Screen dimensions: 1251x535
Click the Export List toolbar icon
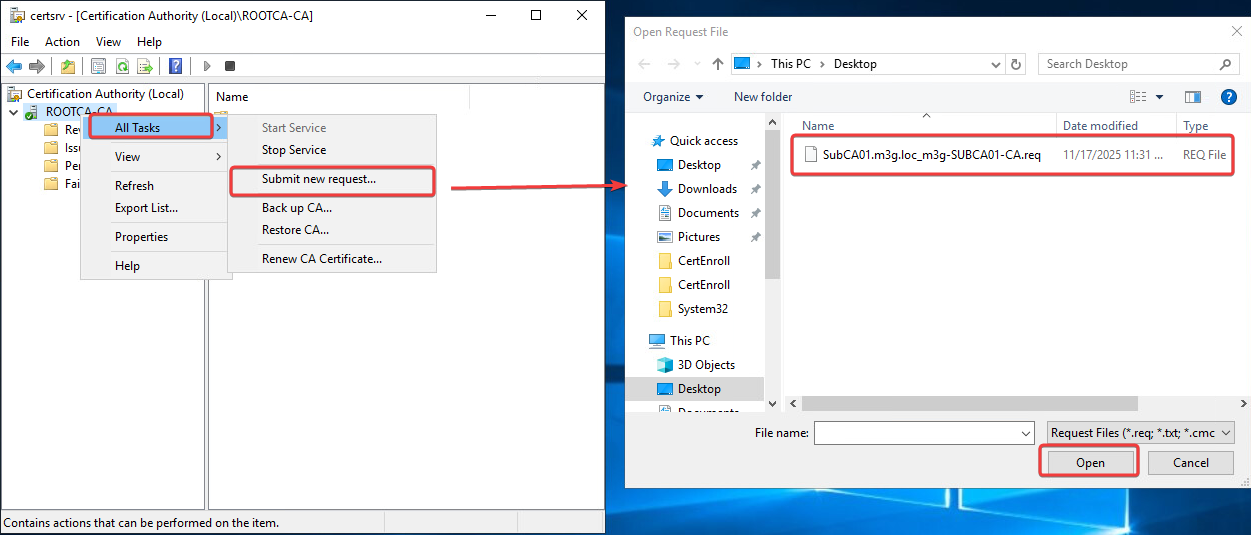(x=145, y=66)
